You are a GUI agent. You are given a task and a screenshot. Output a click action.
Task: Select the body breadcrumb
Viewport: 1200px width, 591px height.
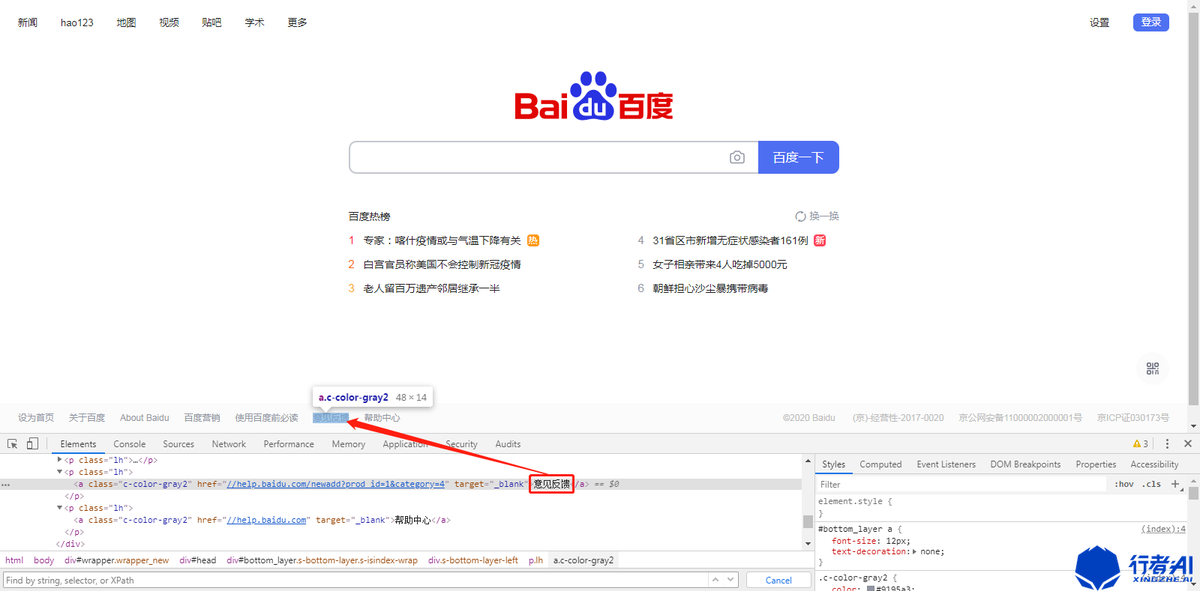44,561
